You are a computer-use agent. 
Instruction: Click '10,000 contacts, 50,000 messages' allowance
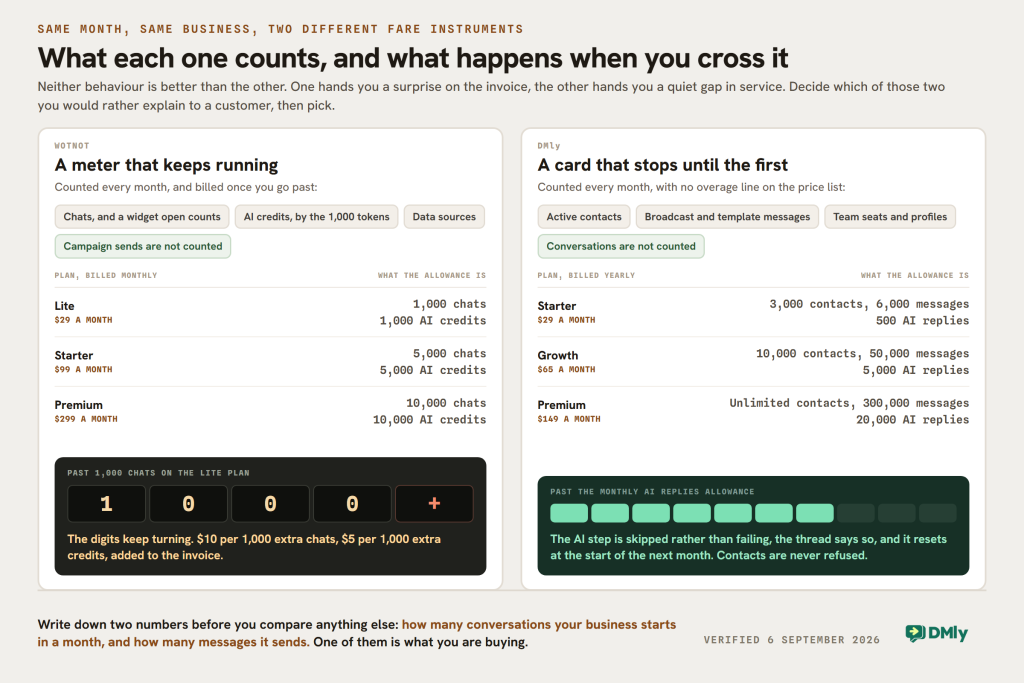pyautogui.click(x=863, y=354)
